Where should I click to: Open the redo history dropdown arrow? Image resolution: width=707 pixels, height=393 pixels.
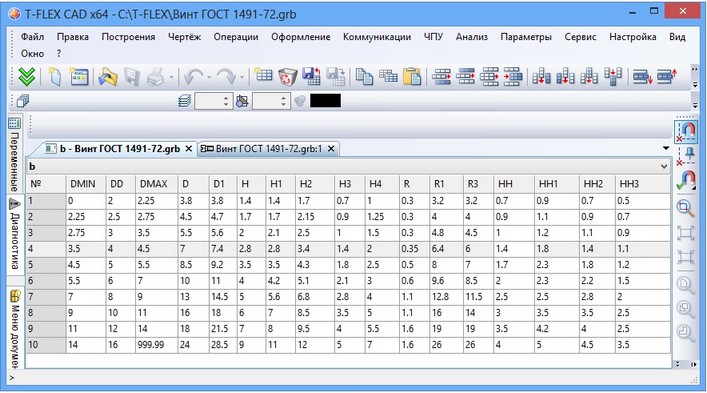point(242,78)
